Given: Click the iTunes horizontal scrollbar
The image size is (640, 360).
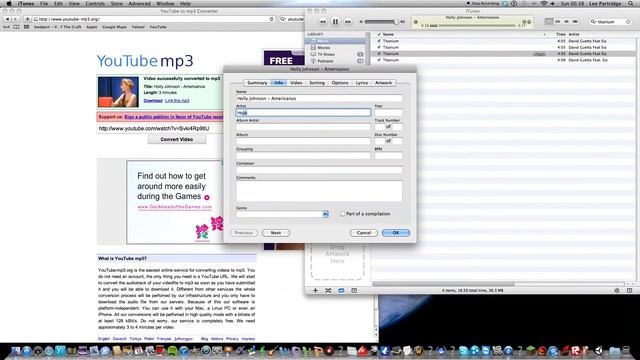Looking at the screenshot, I should (443, 284).
